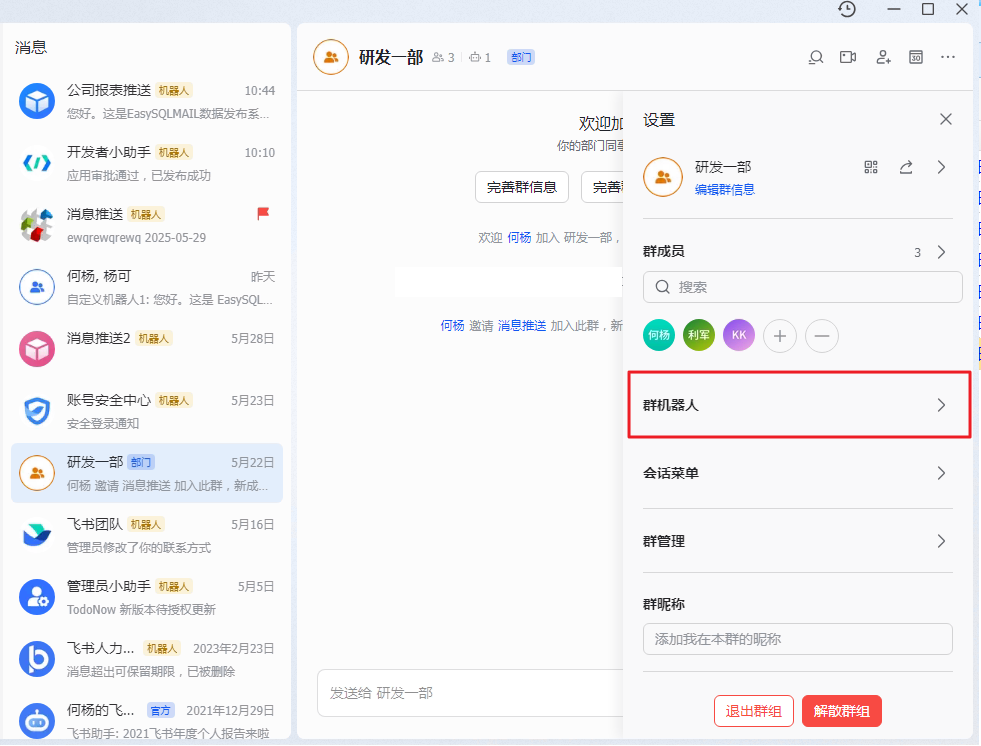Open history clock icon in title bar

847,9
